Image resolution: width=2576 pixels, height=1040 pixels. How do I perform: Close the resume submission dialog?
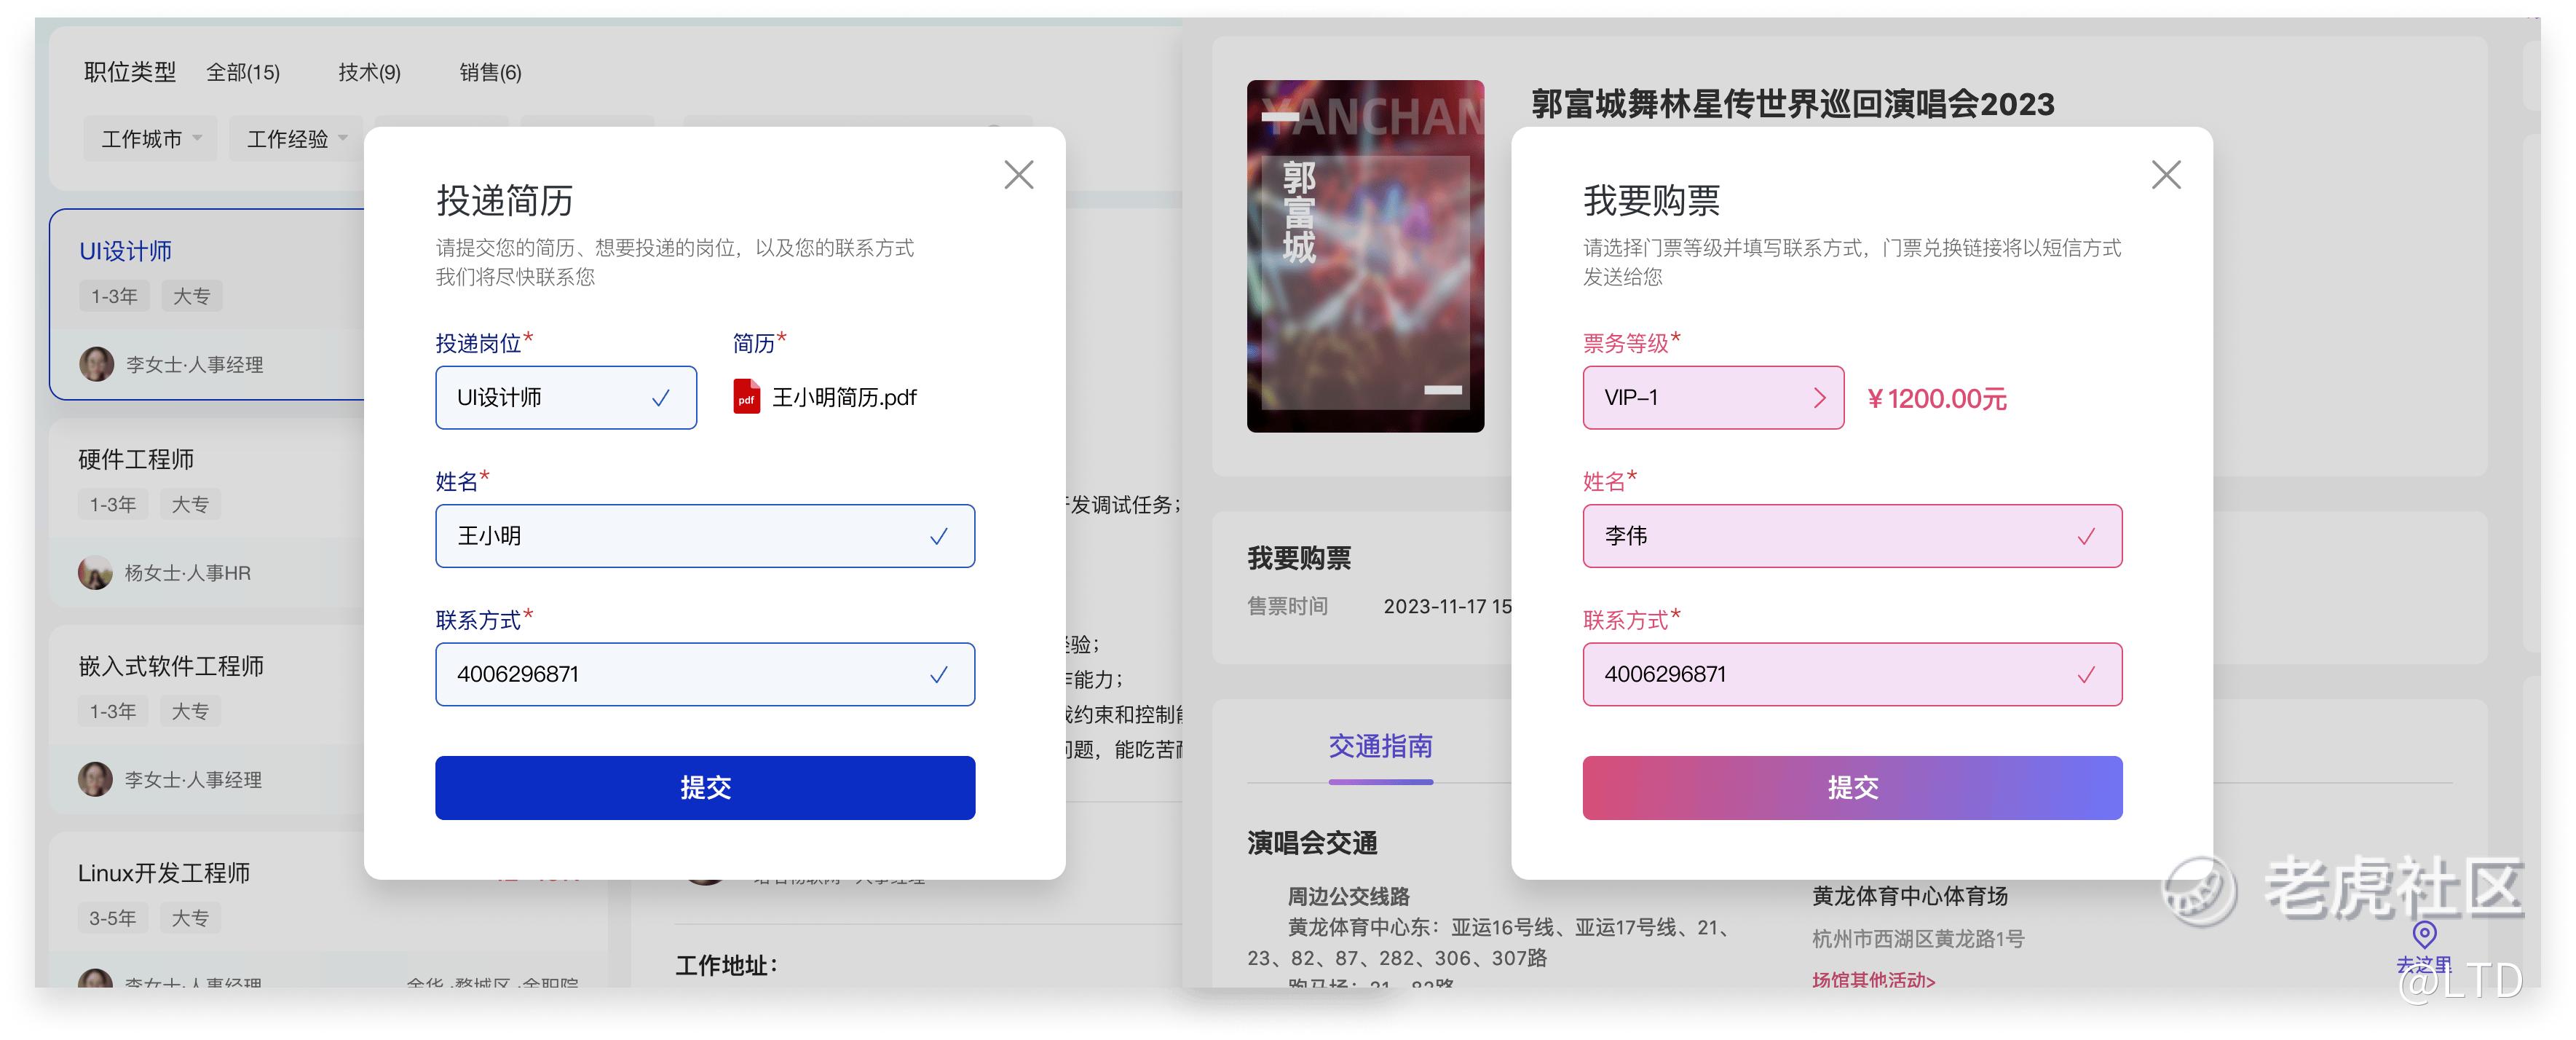pos(1018,175)
